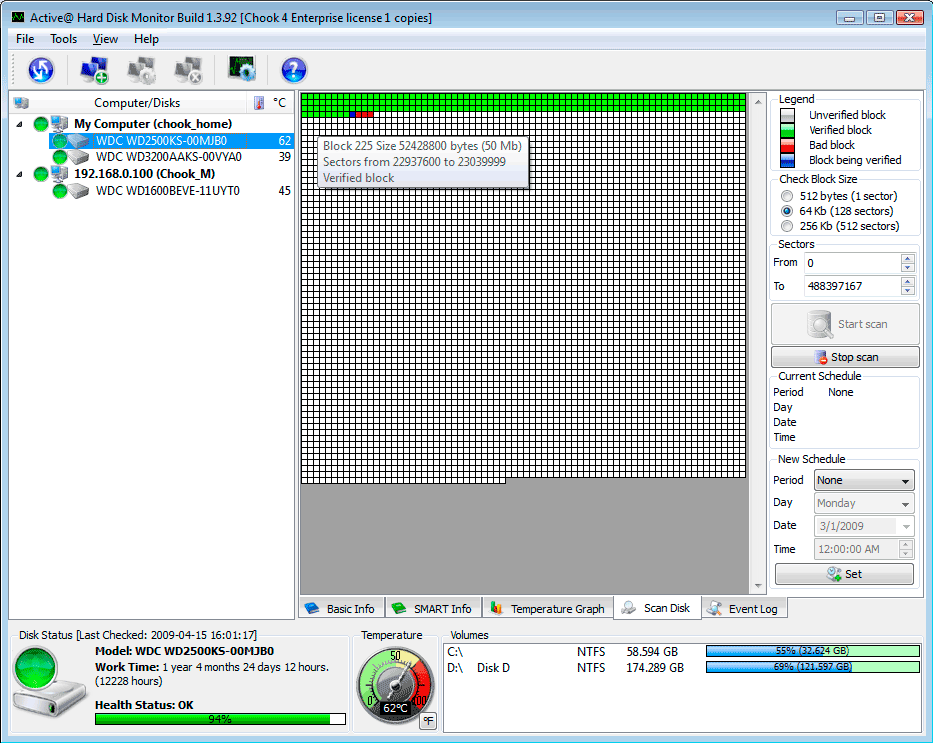Select the WDC WD3200AAKS-00VYA0 disk
934x744 pixels.
168,157
